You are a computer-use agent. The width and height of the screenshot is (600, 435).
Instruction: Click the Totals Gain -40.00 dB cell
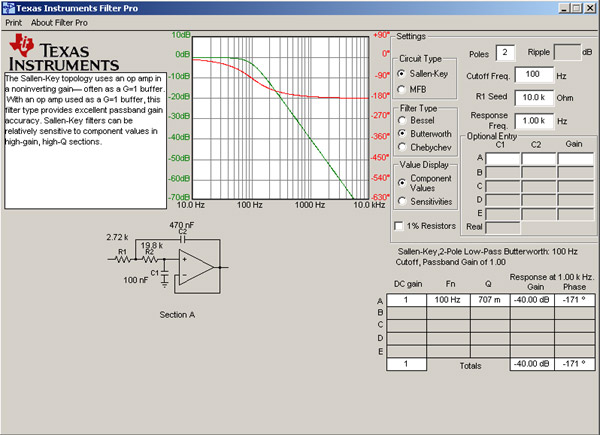532,364
